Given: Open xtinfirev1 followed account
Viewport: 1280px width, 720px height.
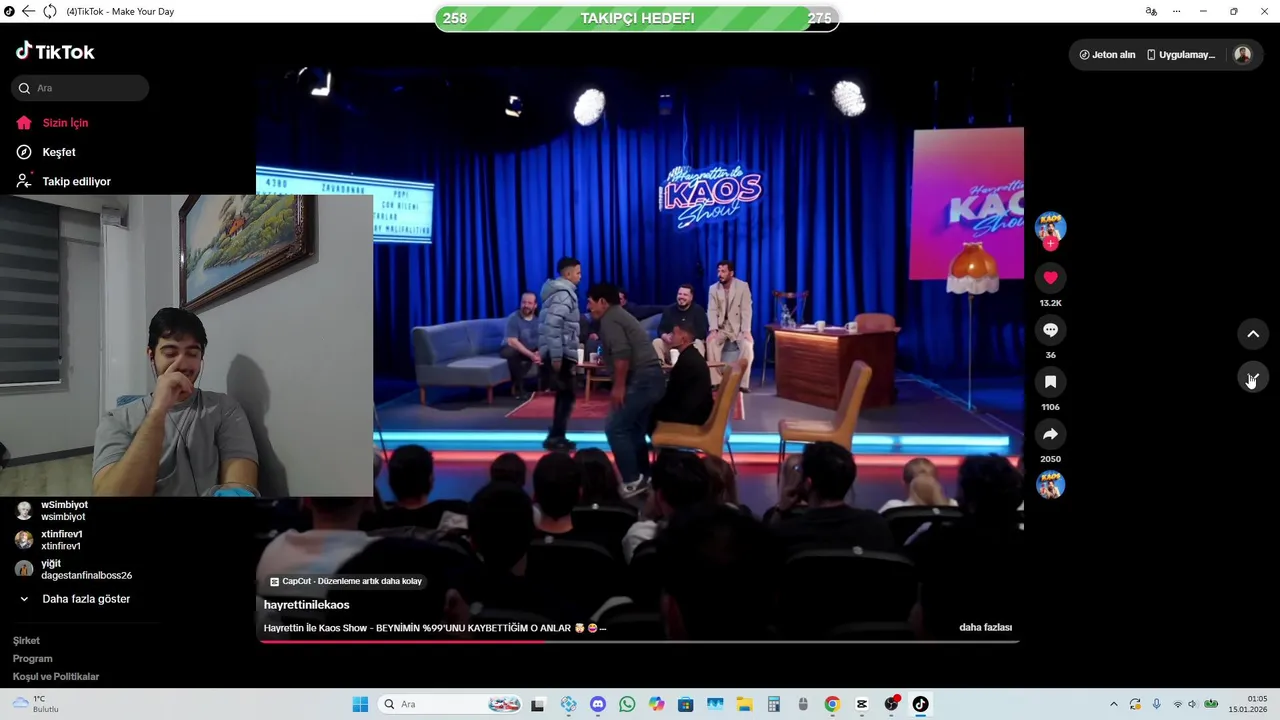Looking at the screenshot, I should 60,540.
